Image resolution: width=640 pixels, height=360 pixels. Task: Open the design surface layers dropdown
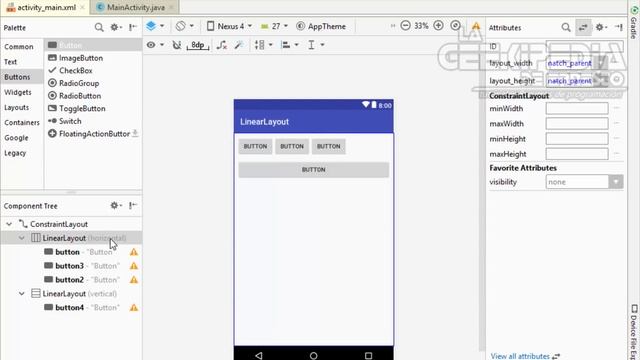pyautogui.click(x=155, y=26)
